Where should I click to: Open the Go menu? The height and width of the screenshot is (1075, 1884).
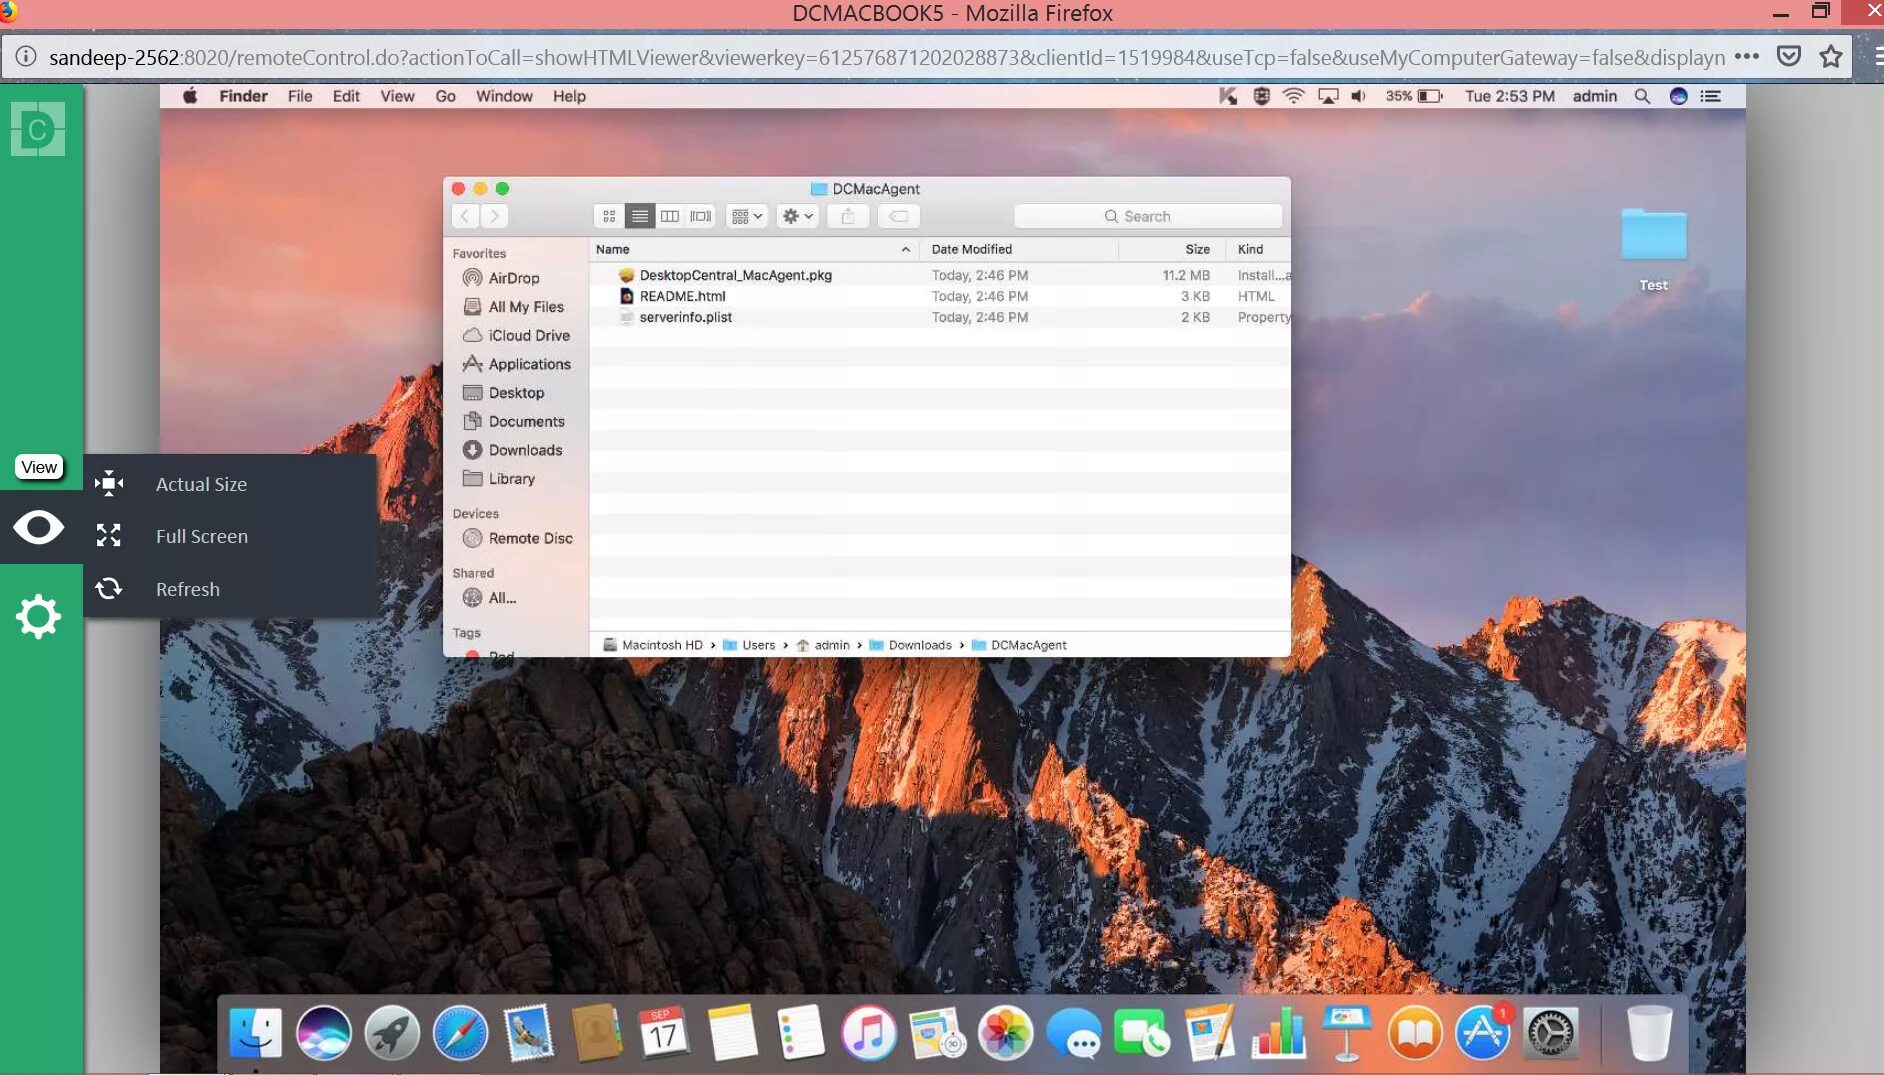(x=446, y=96)
